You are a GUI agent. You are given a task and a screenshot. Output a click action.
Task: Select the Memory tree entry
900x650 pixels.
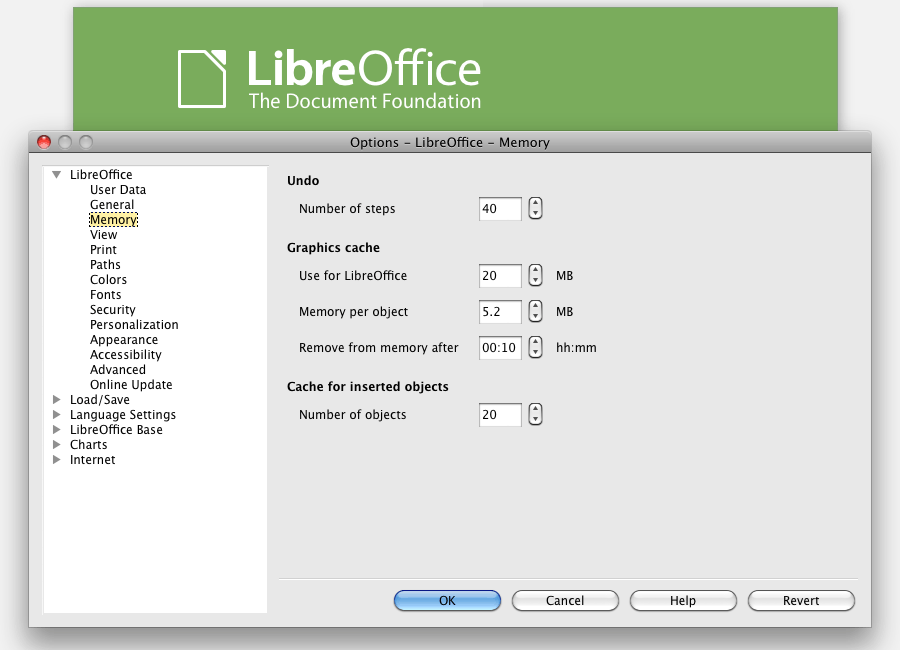pos(114,219)
